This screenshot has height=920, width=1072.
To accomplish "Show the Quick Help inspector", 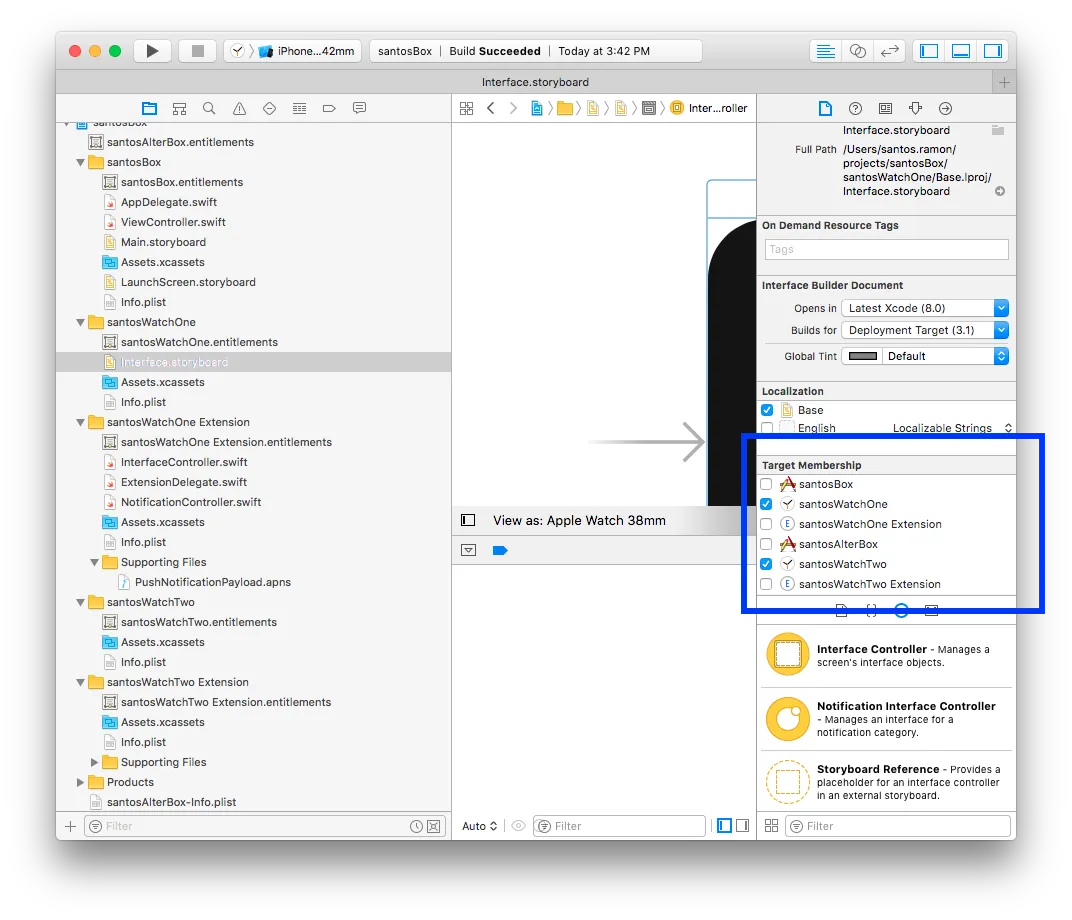I will (855, 108).
